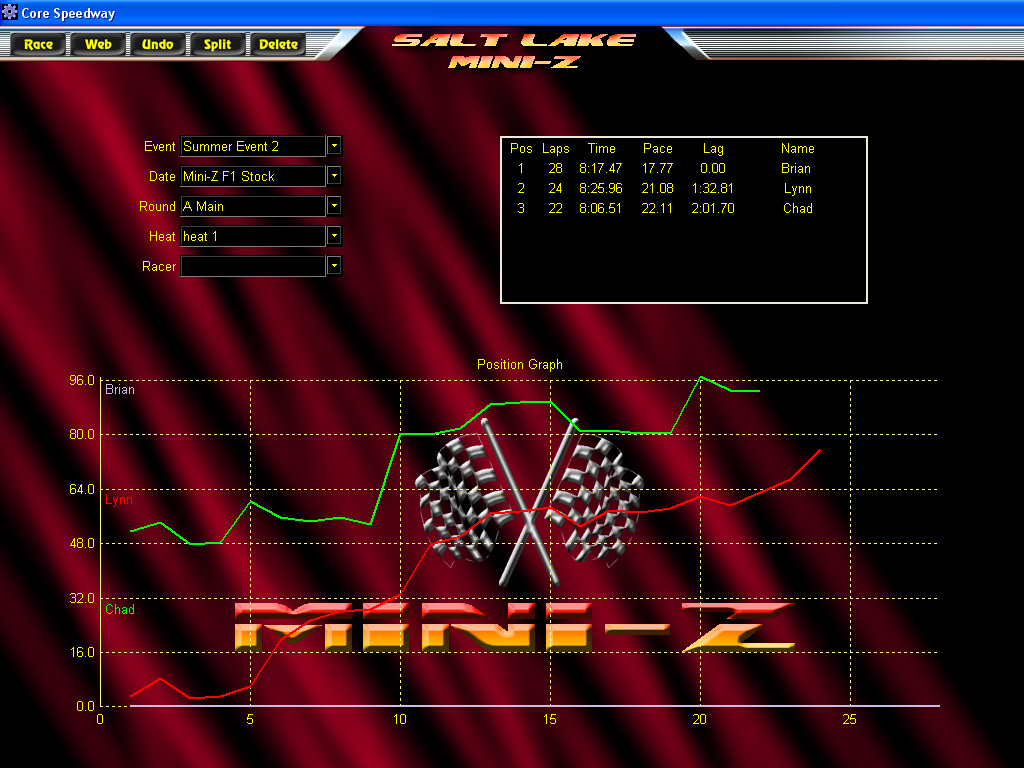
Task: Select Chad's name in results table
Action: [x=797, y=208]
